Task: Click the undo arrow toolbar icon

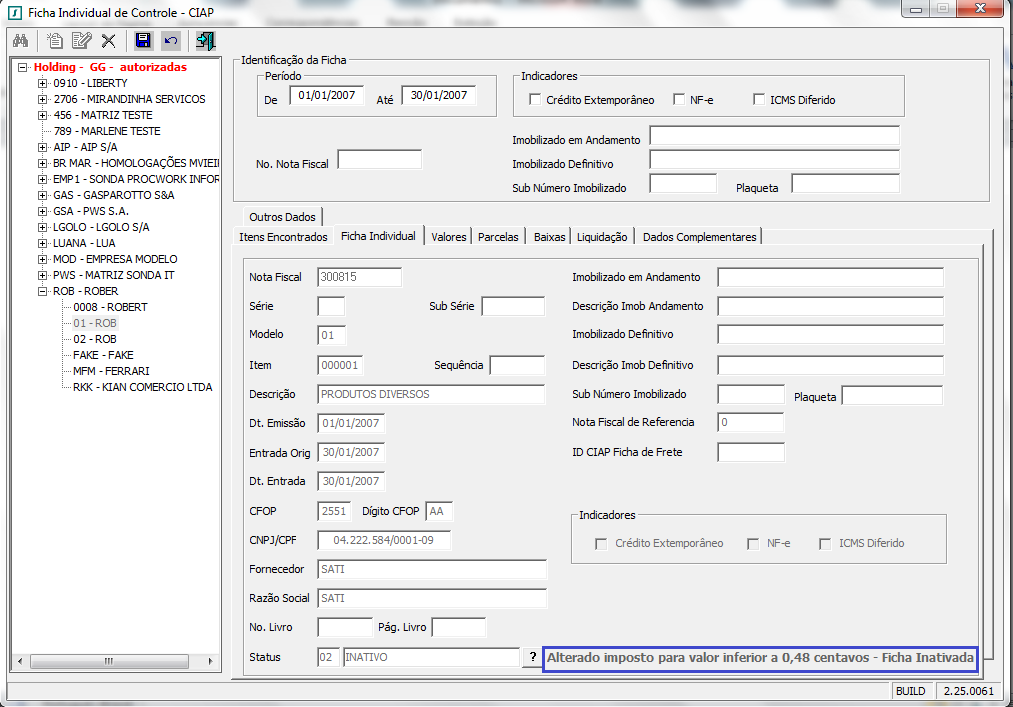Action: [171, 41]
